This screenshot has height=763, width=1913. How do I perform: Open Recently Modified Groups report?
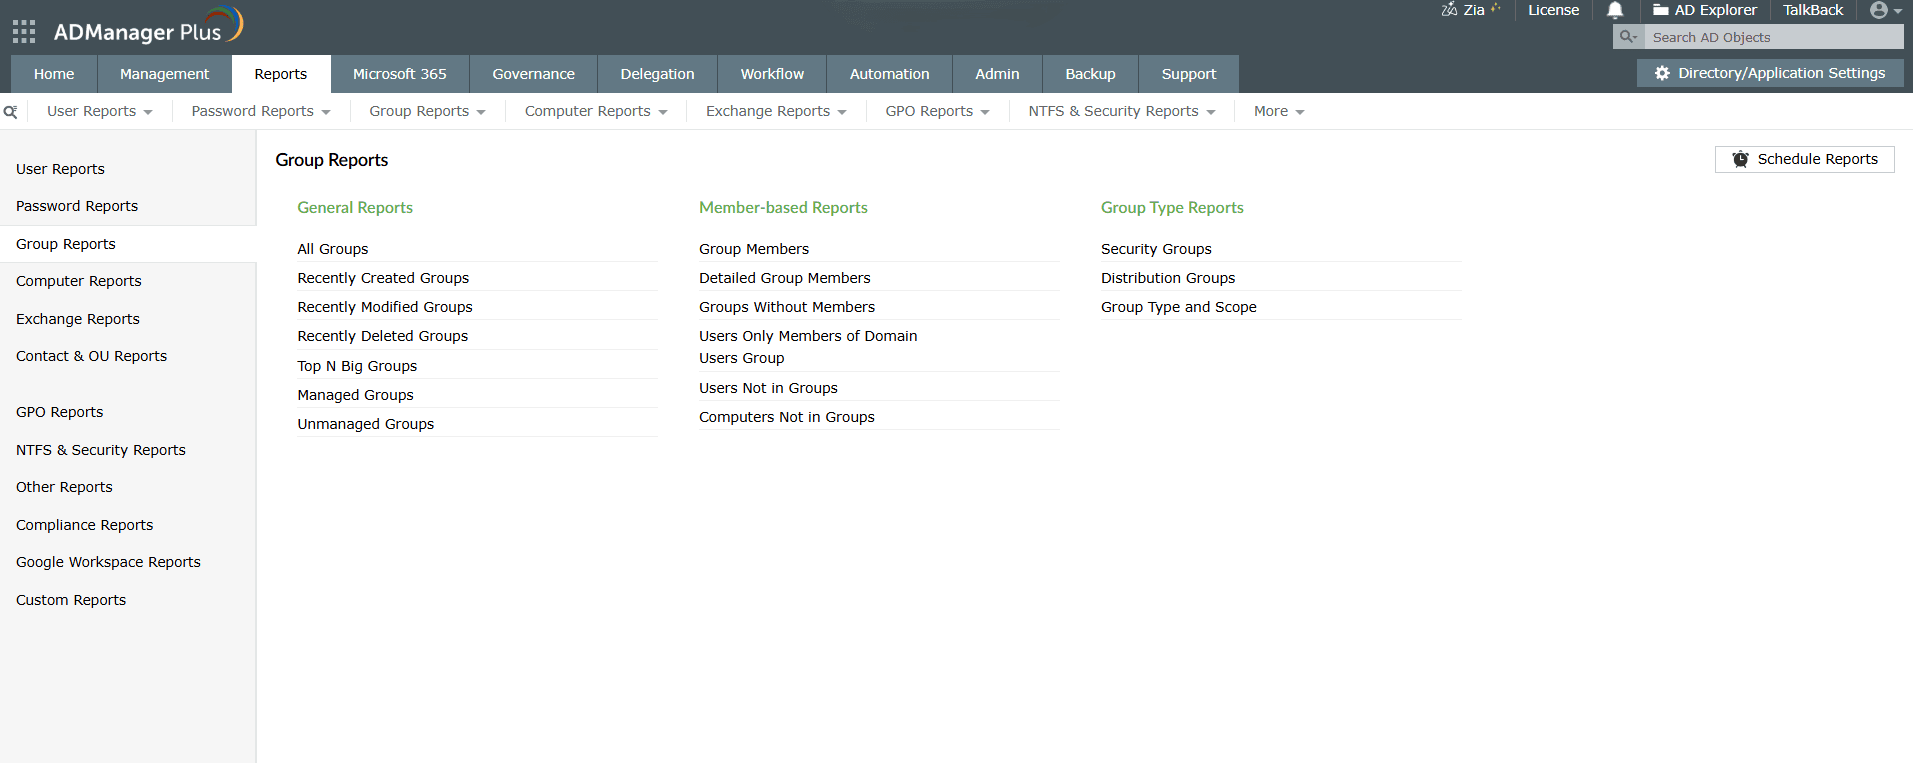coord(385,307)
